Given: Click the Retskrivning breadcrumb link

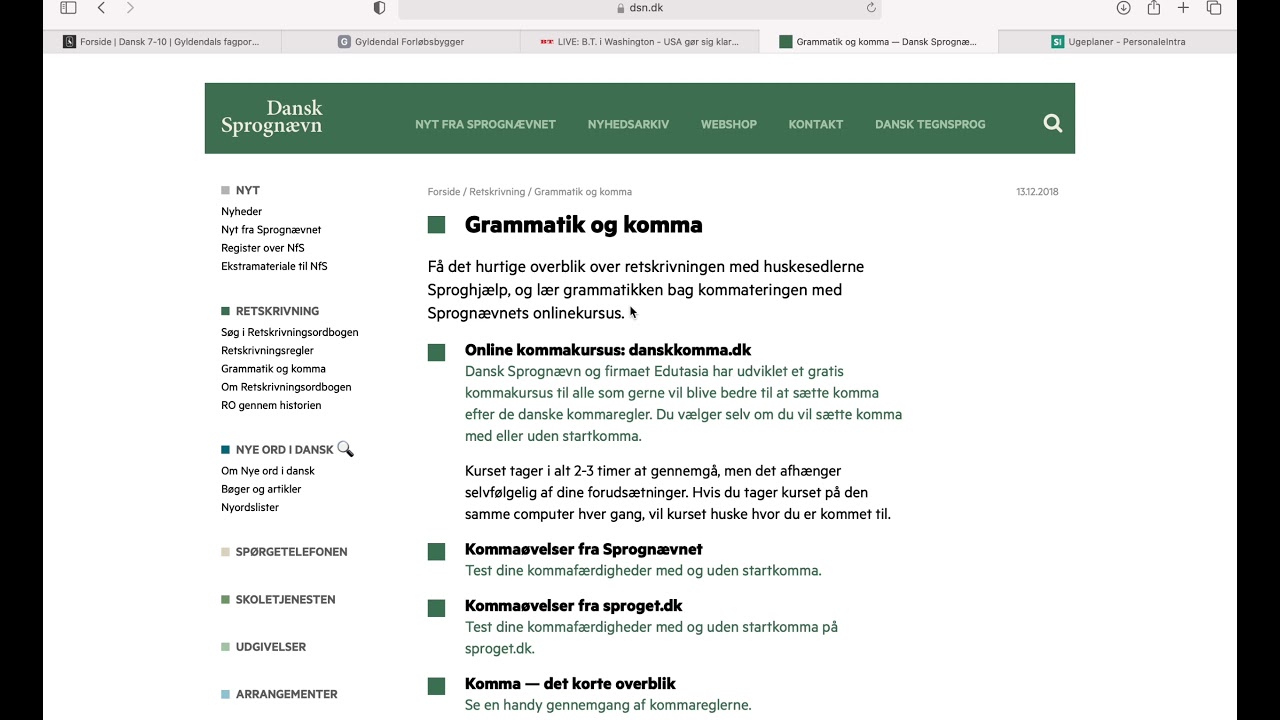Looking at the screenshot, I should tap(497, 192).
